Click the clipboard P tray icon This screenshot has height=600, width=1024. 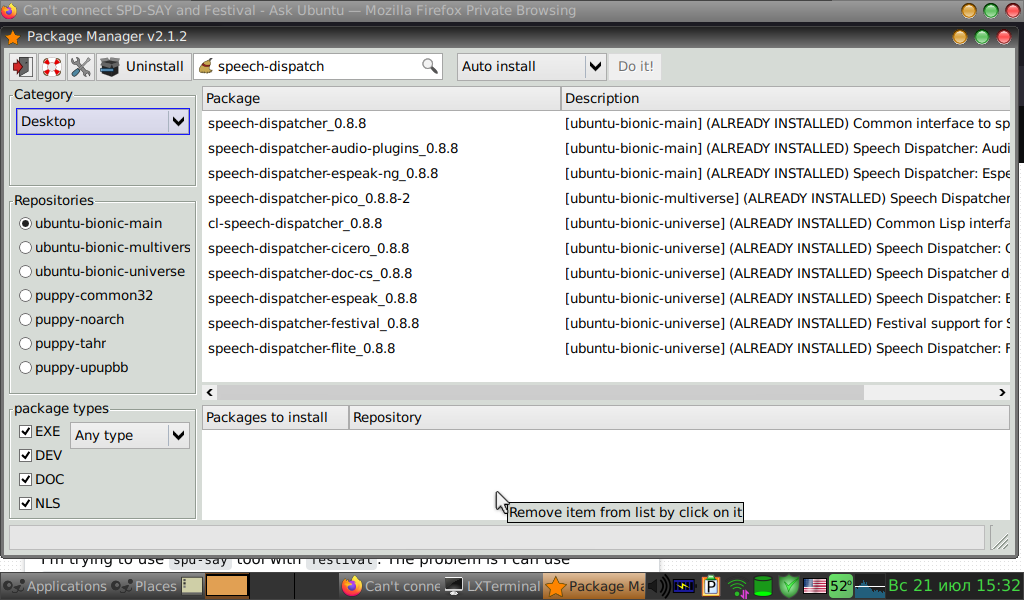711,586
